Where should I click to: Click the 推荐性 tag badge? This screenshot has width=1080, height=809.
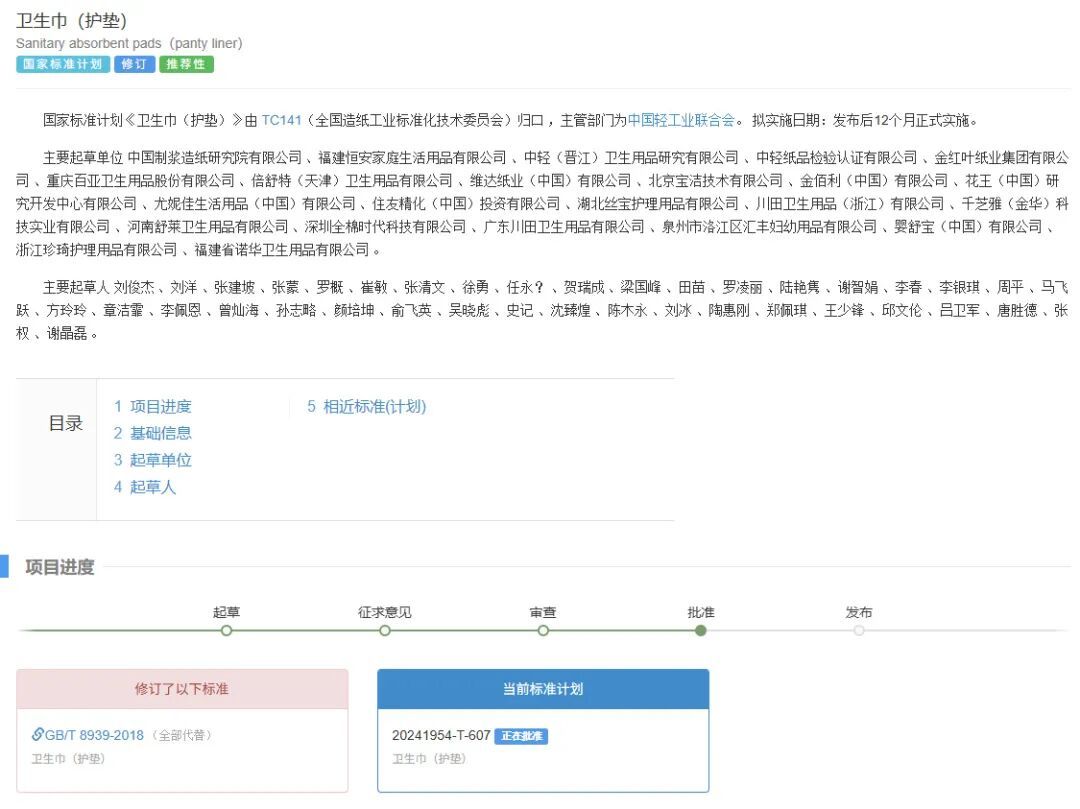pos(186,64)
